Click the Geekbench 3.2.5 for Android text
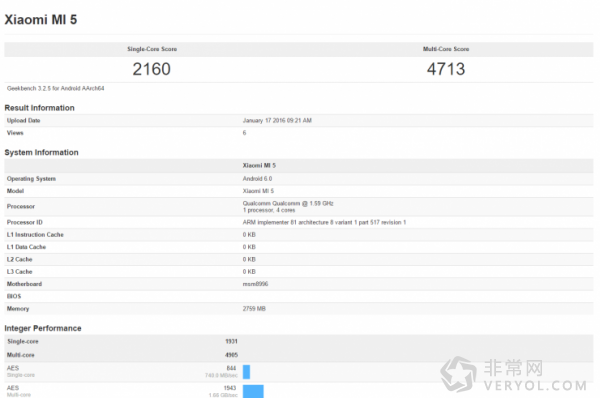The height and width of the screenshot is (398, 600). point(55,88)
